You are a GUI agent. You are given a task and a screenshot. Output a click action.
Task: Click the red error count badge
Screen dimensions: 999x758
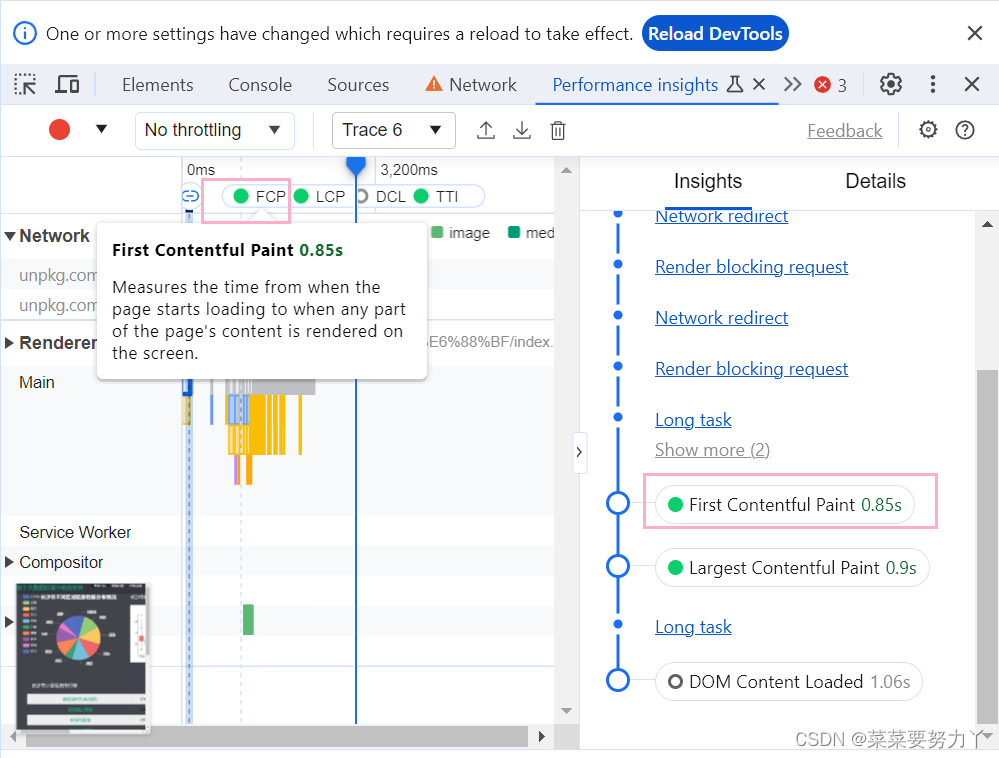[x=823, y=85]
